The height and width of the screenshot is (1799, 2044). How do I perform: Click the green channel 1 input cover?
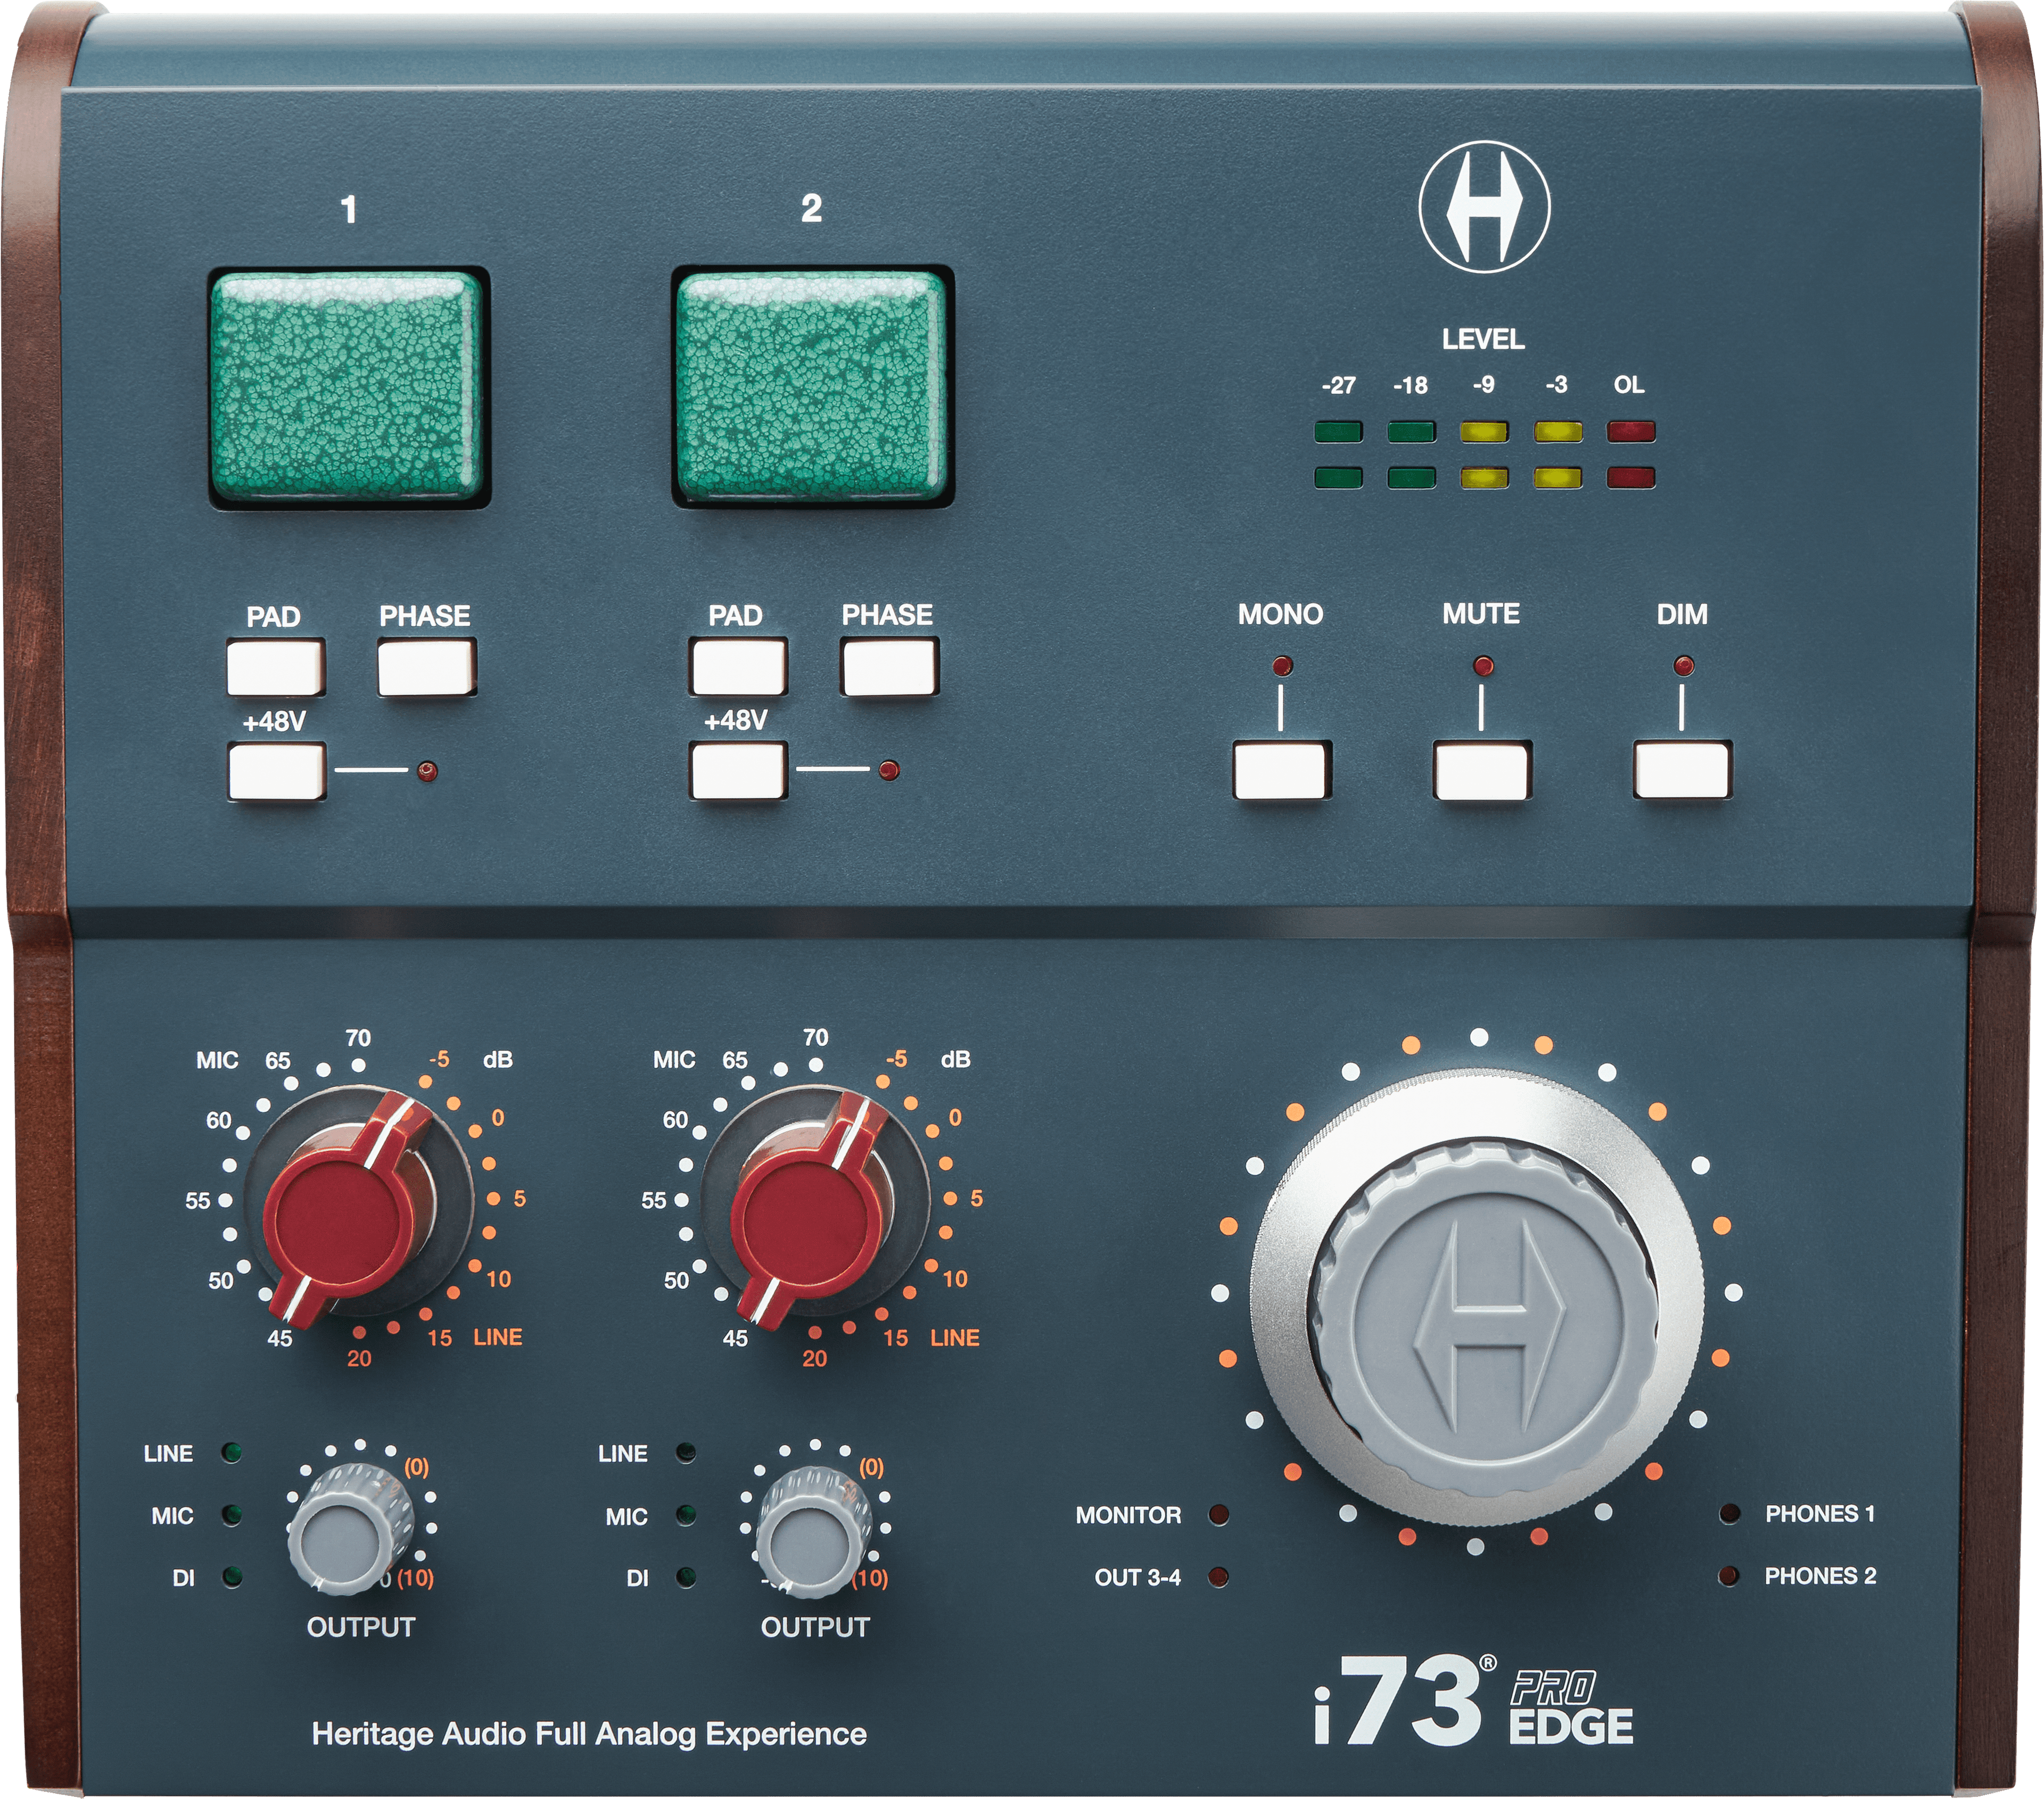348,387
